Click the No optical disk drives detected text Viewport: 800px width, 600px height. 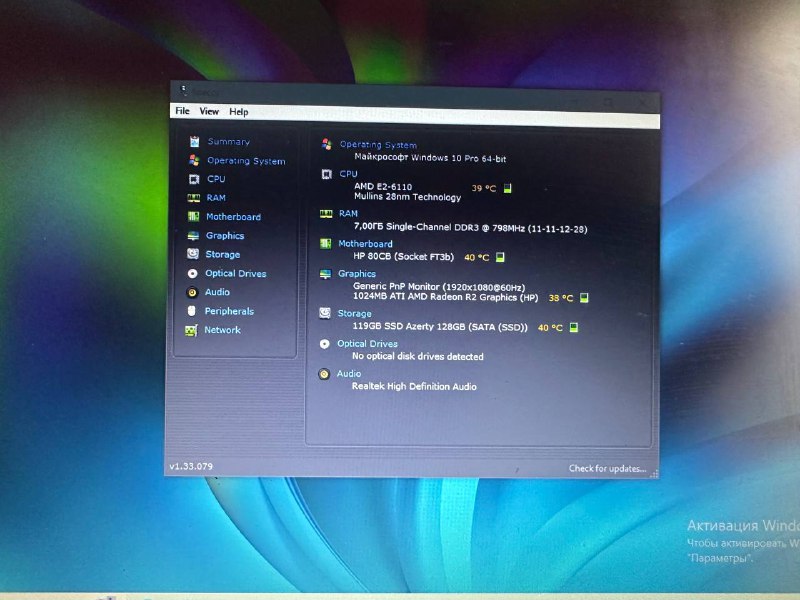coord(418,357)
